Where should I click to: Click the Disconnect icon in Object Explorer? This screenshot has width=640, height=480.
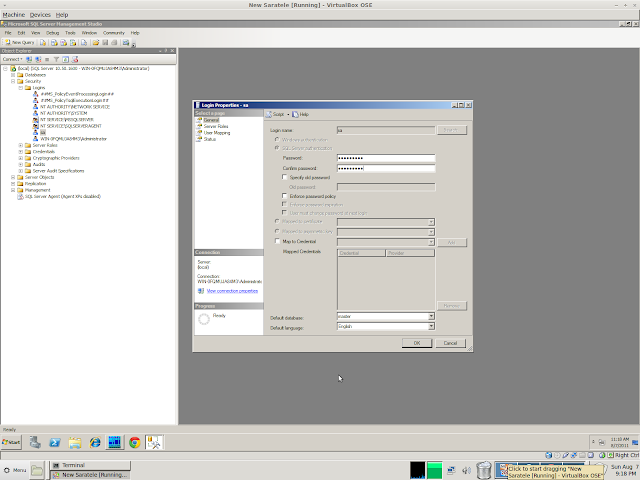point(38,59)
